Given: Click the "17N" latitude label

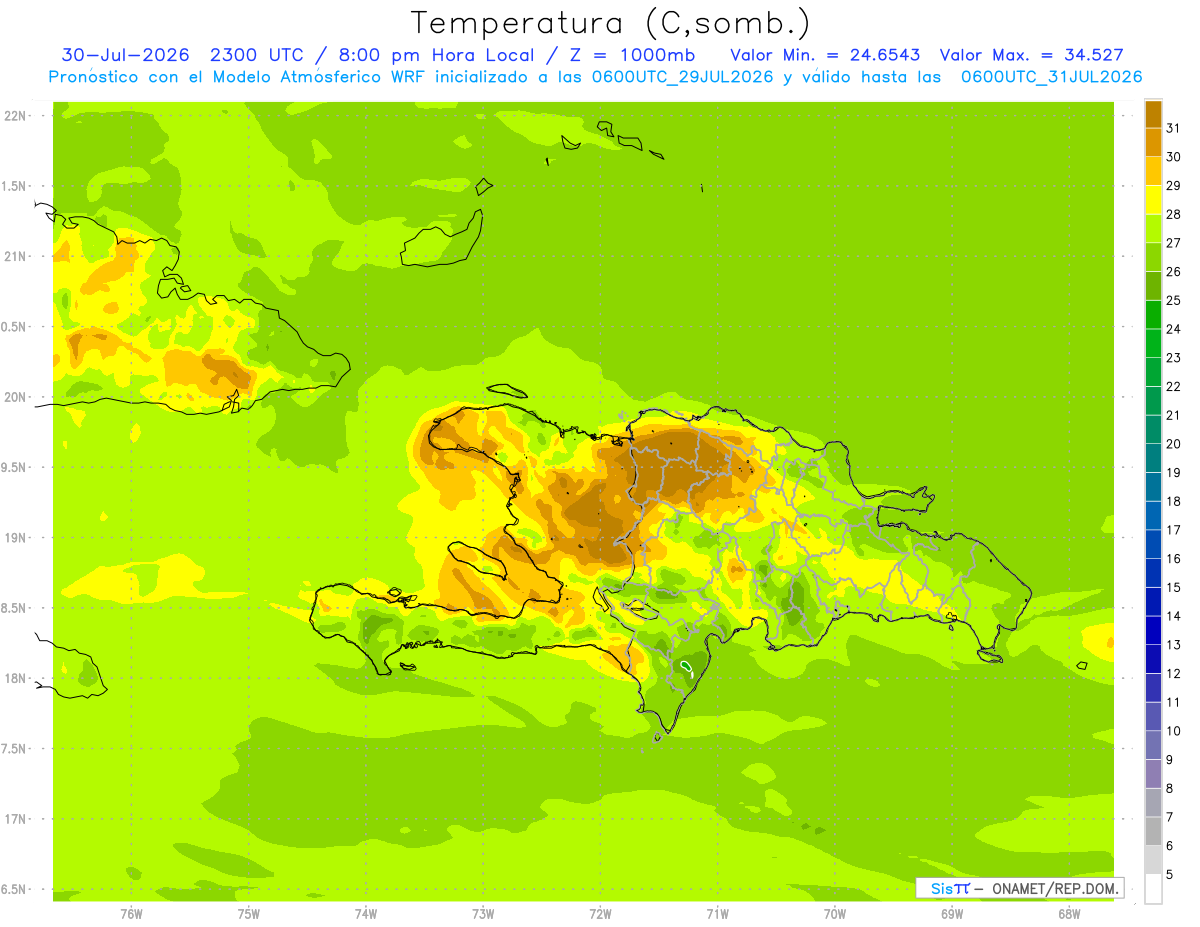Looking at the screenshot, I should click(x=16, y=819).
